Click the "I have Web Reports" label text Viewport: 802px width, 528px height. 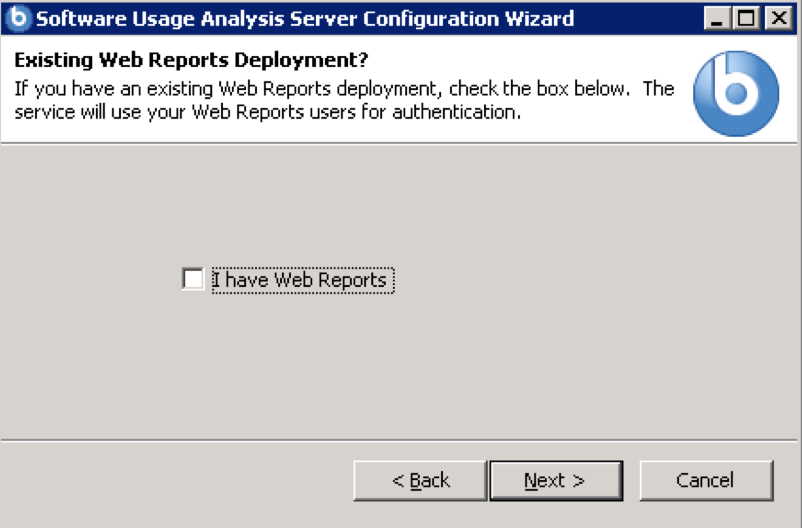[300, 281]
